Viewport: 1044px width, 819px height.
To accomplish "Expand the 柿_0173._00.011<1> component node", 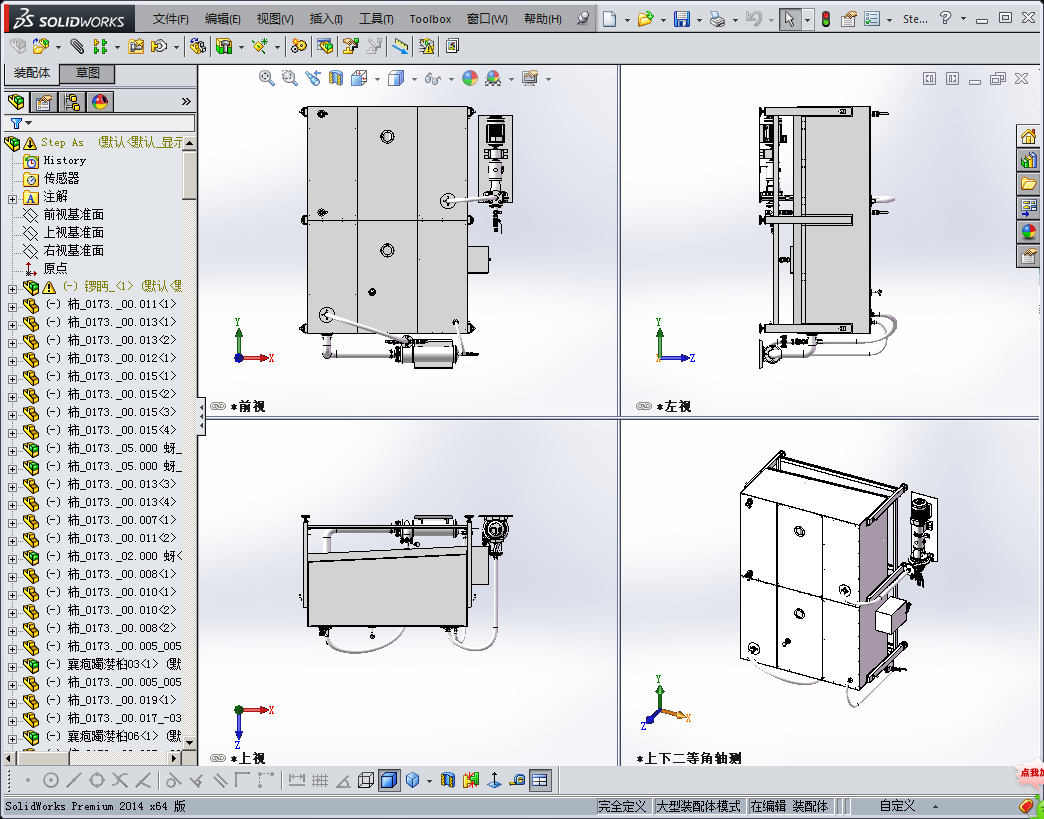I will (12, 307).
